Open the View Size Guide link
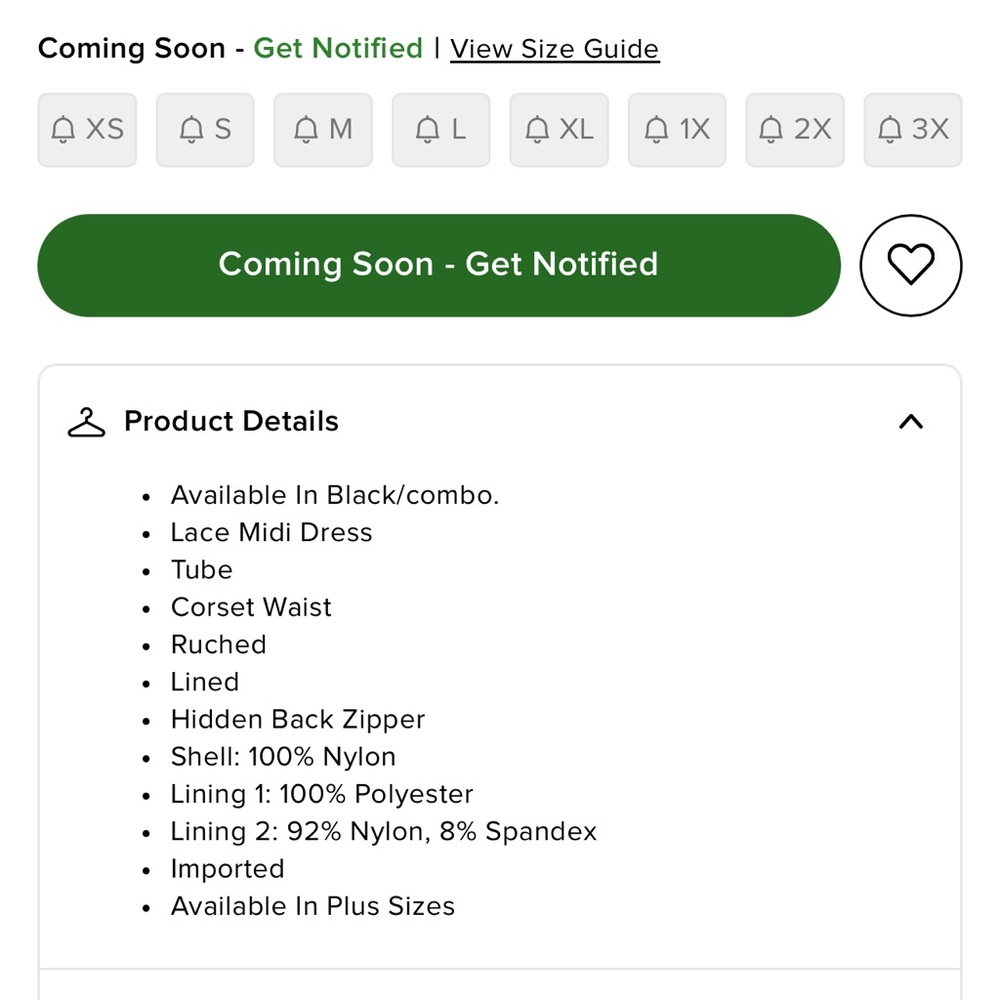 (x=554, y=49)
